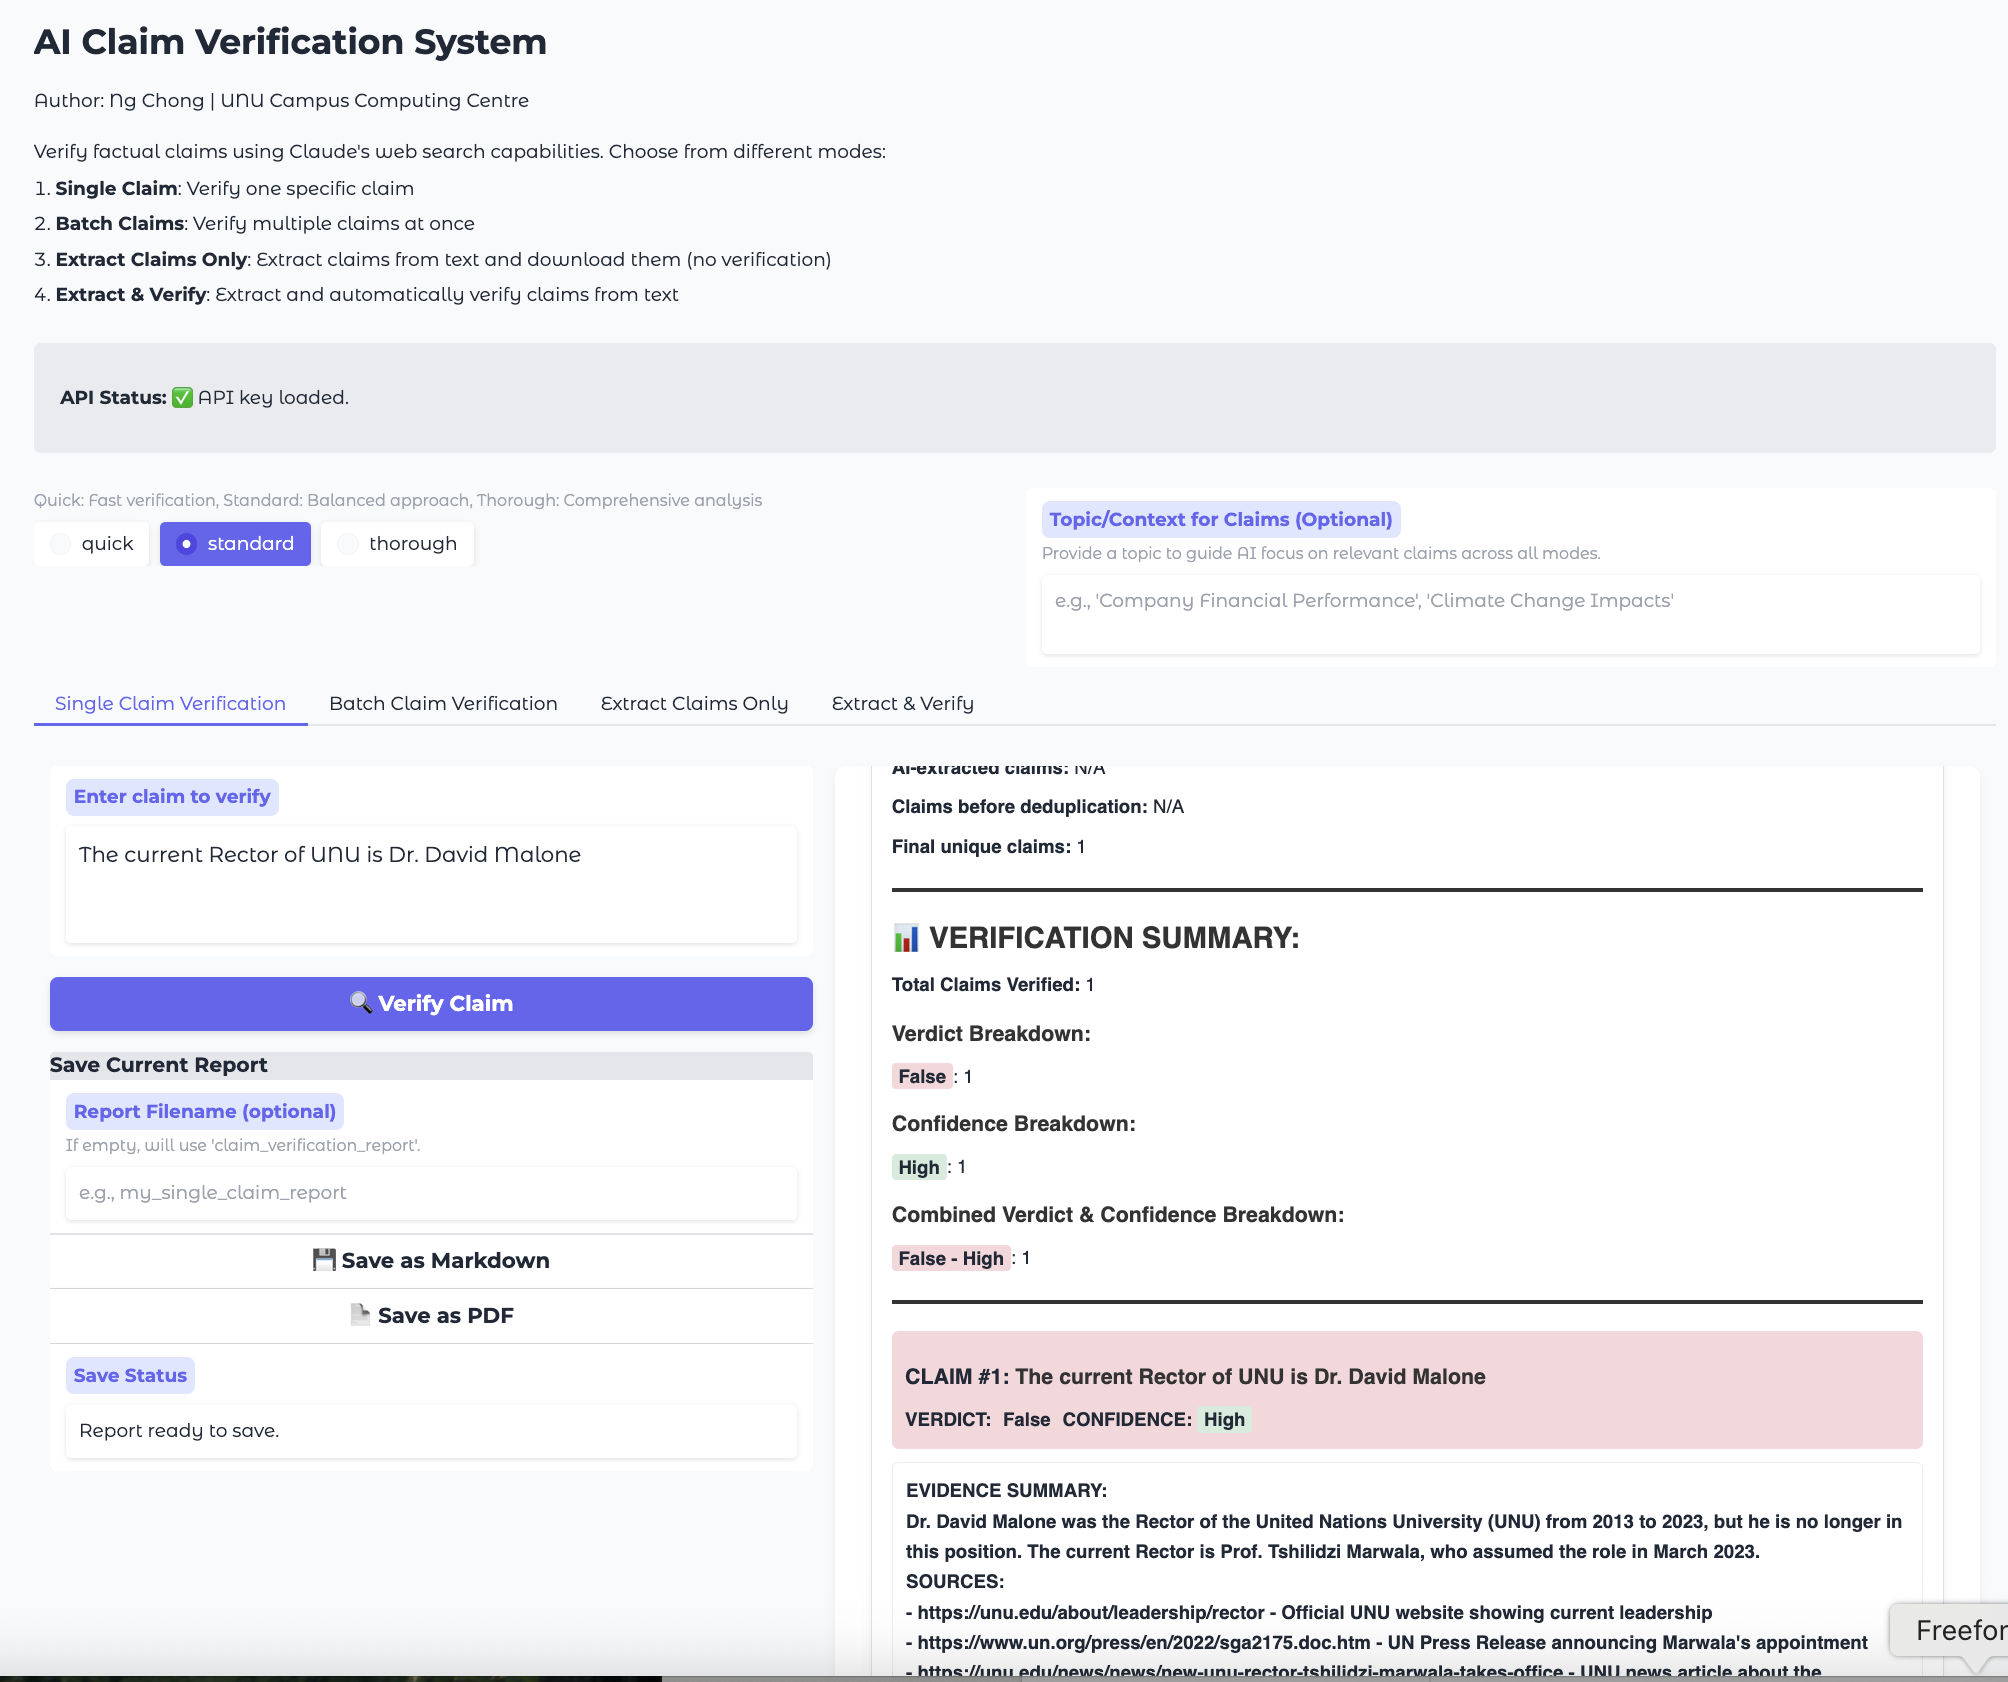Click the floppy disk icon beside Save as Markdown
Viewport: 2008px width, 1682px height.
coord(323,1259)
